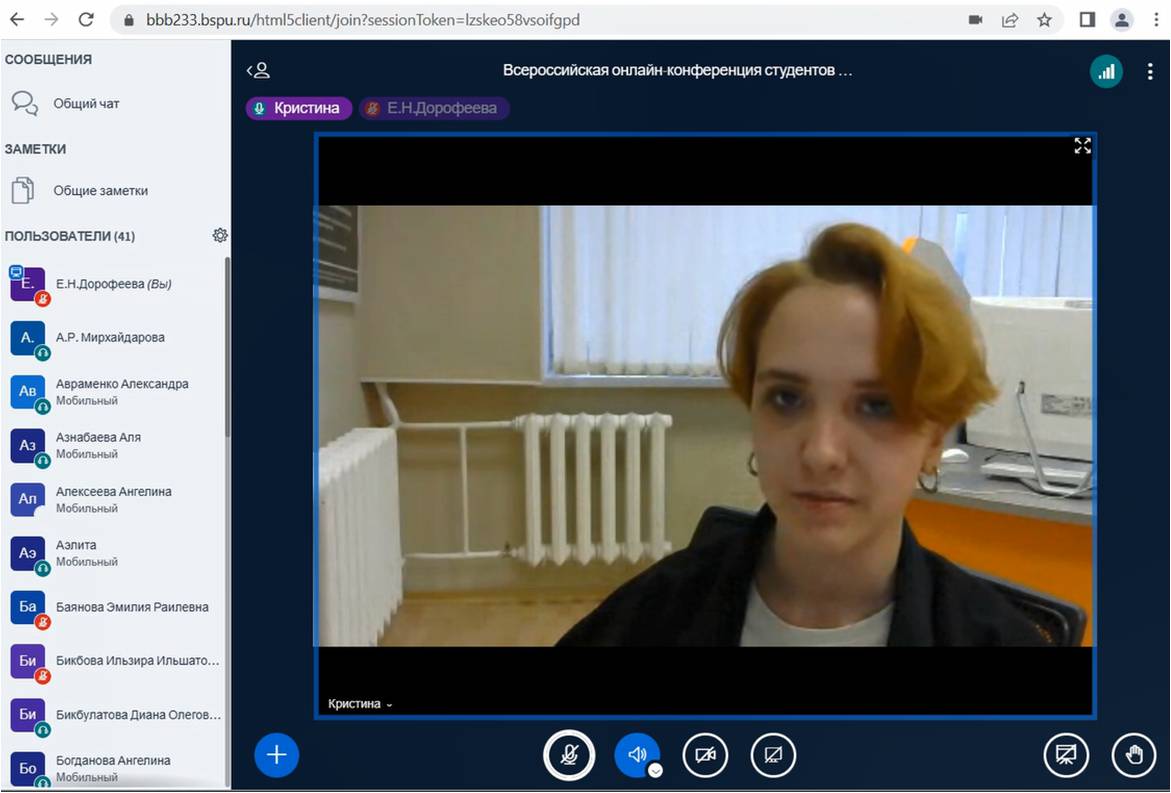1171x793 pixels.
Task: Expand the audio device dropdown arrow
Action: click(x=655, y=770)
